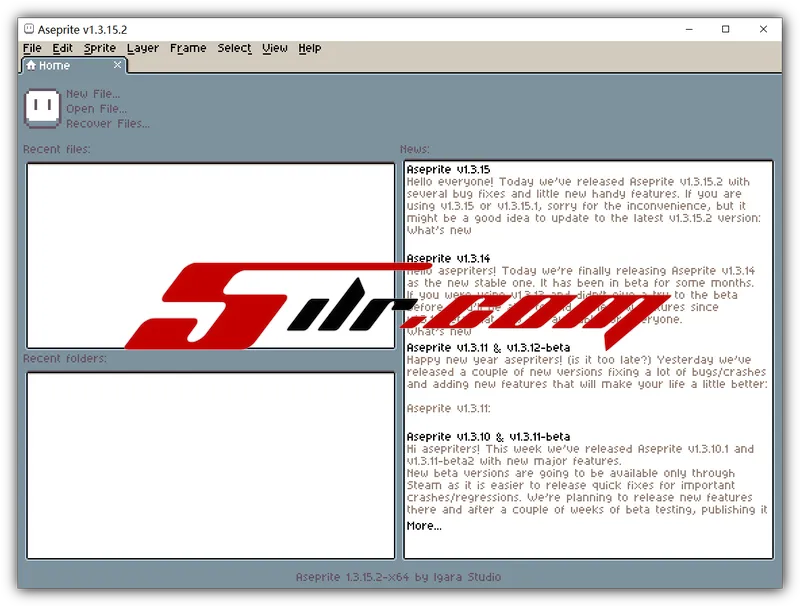Click the Aseprite face logo icon
Viewport: 800px width, 606px height.
click(42, 108)
